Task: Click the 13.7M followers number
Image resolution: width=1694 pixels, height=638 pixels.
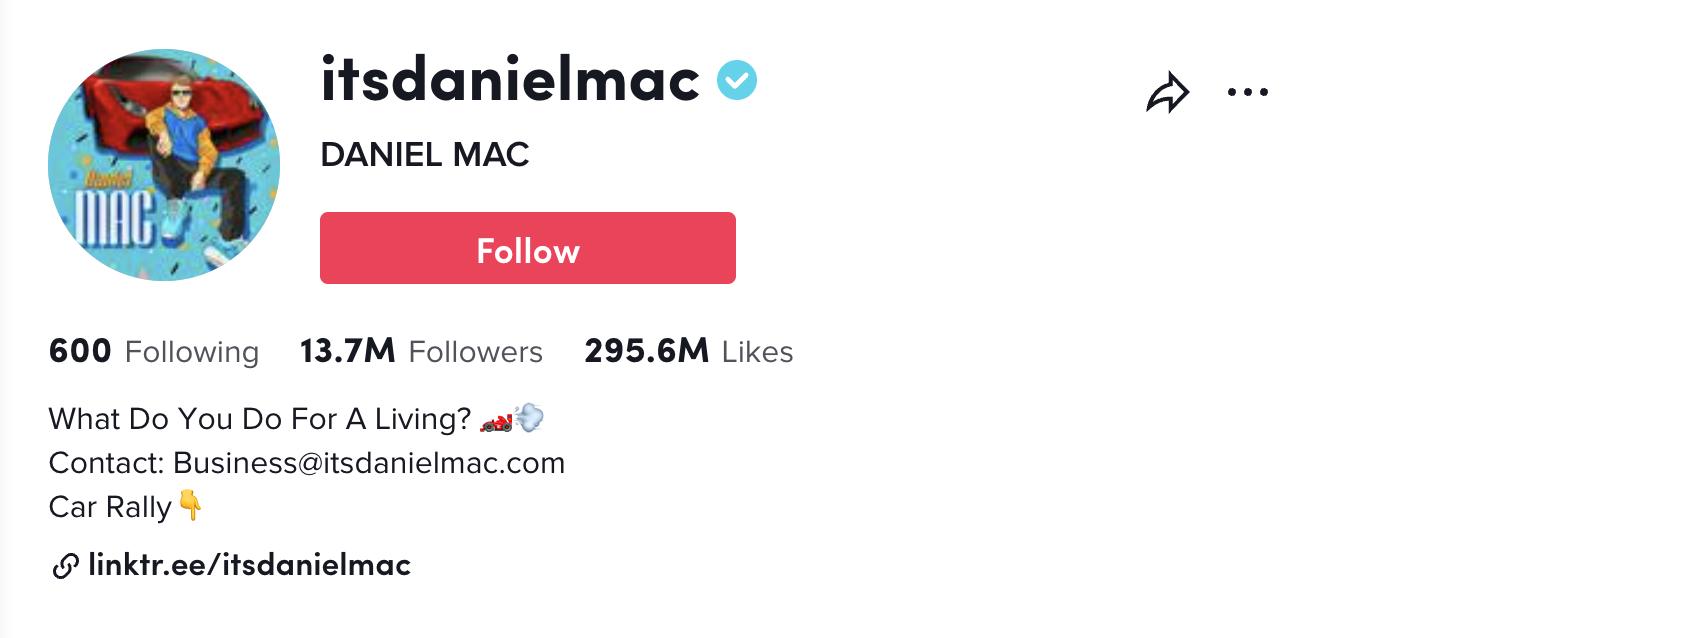Action: (x=347, y=351)
